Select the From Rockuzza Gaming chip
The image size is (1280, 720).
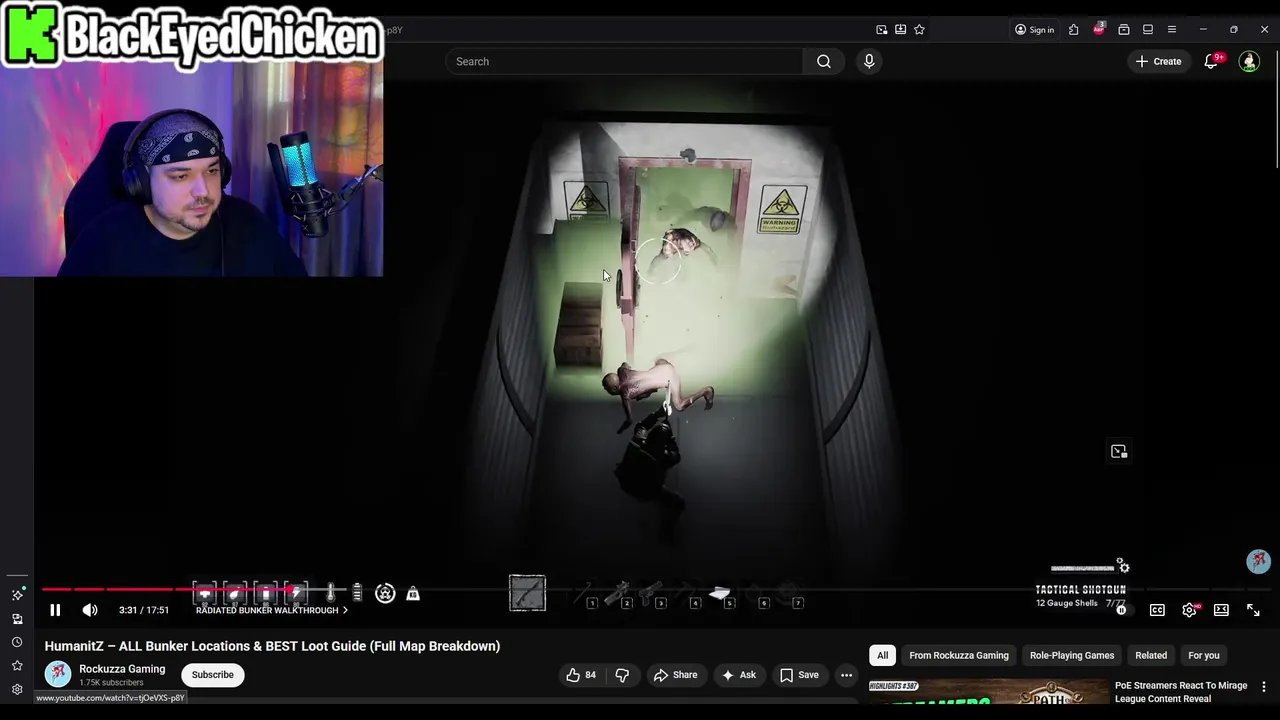tap(959, 655)
